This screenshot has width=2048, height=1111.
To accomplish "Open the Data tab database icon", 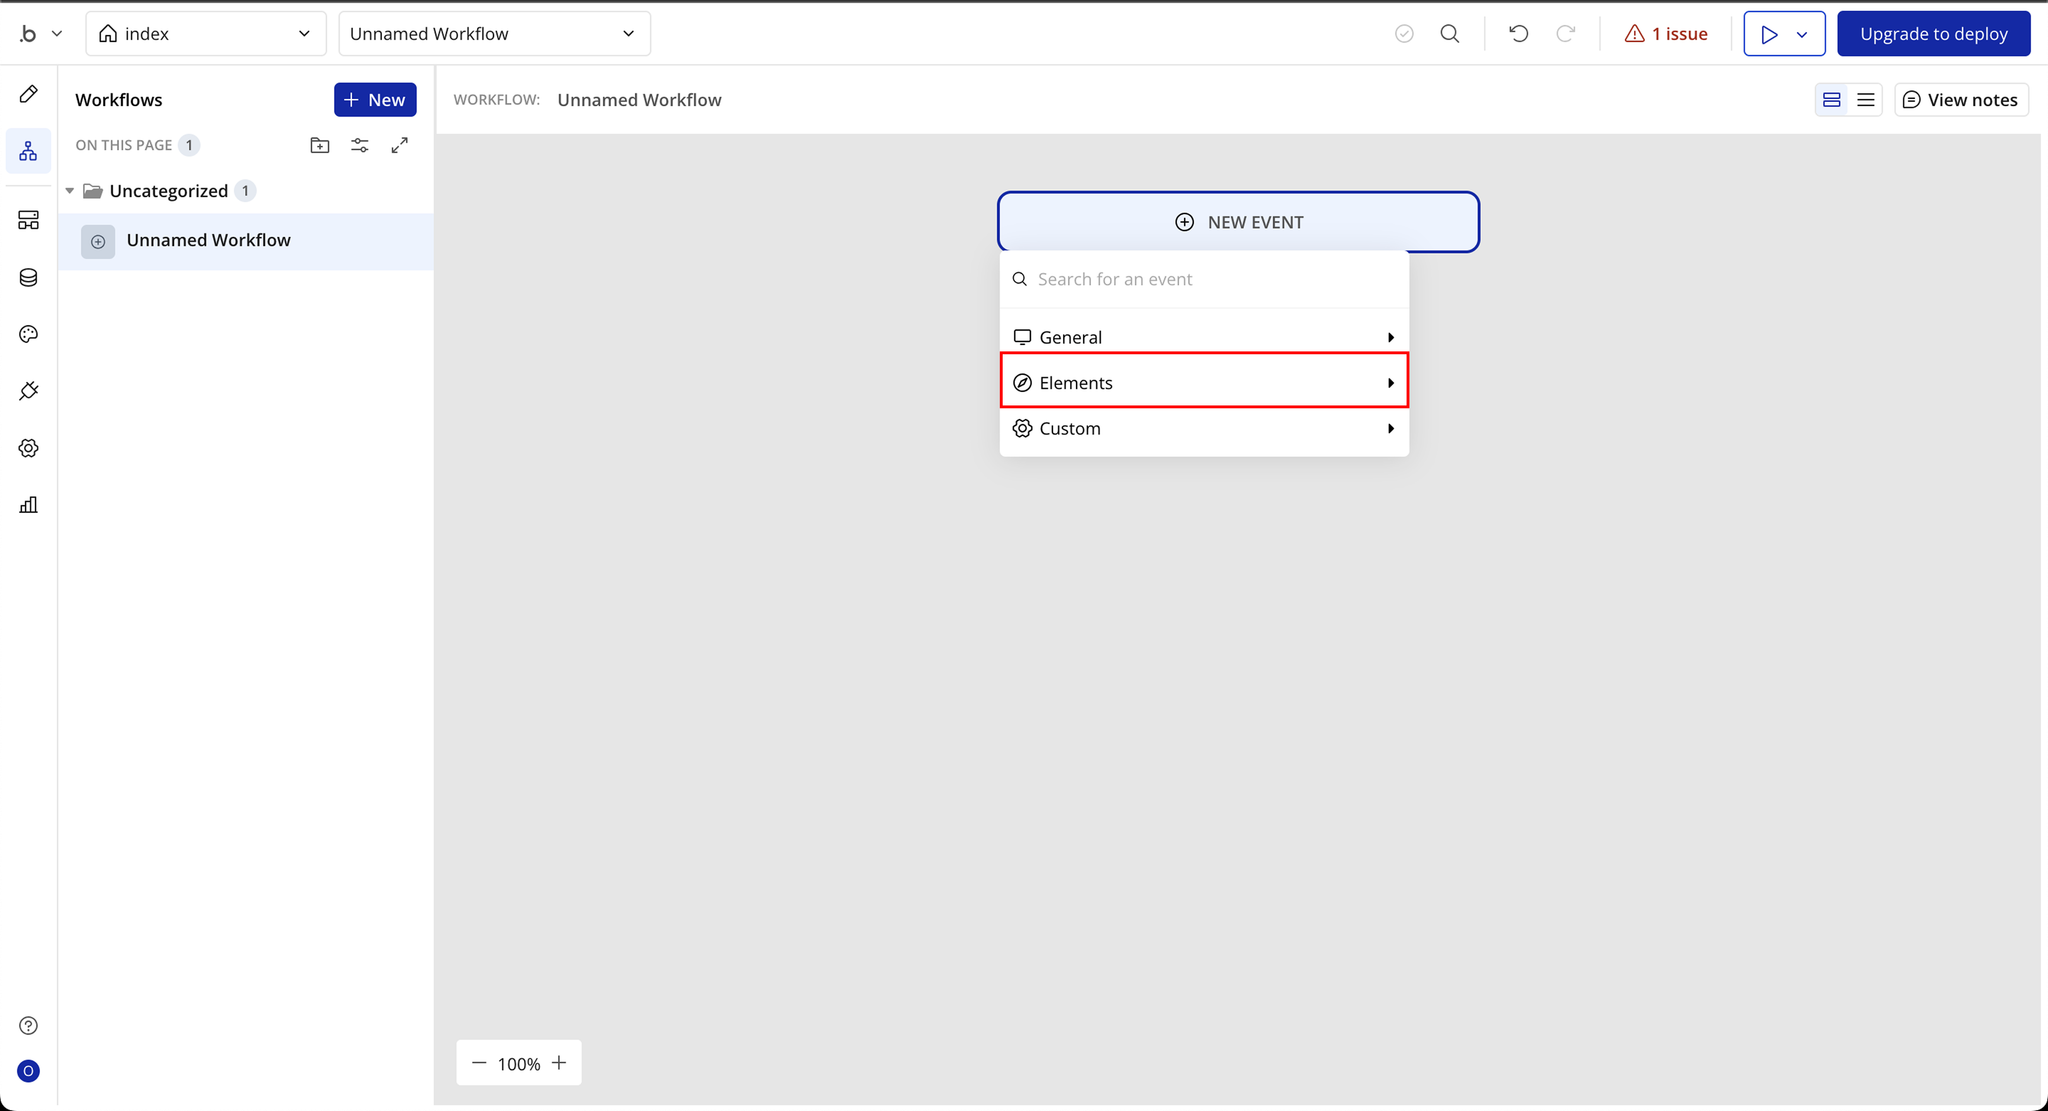I will (28, 277).
